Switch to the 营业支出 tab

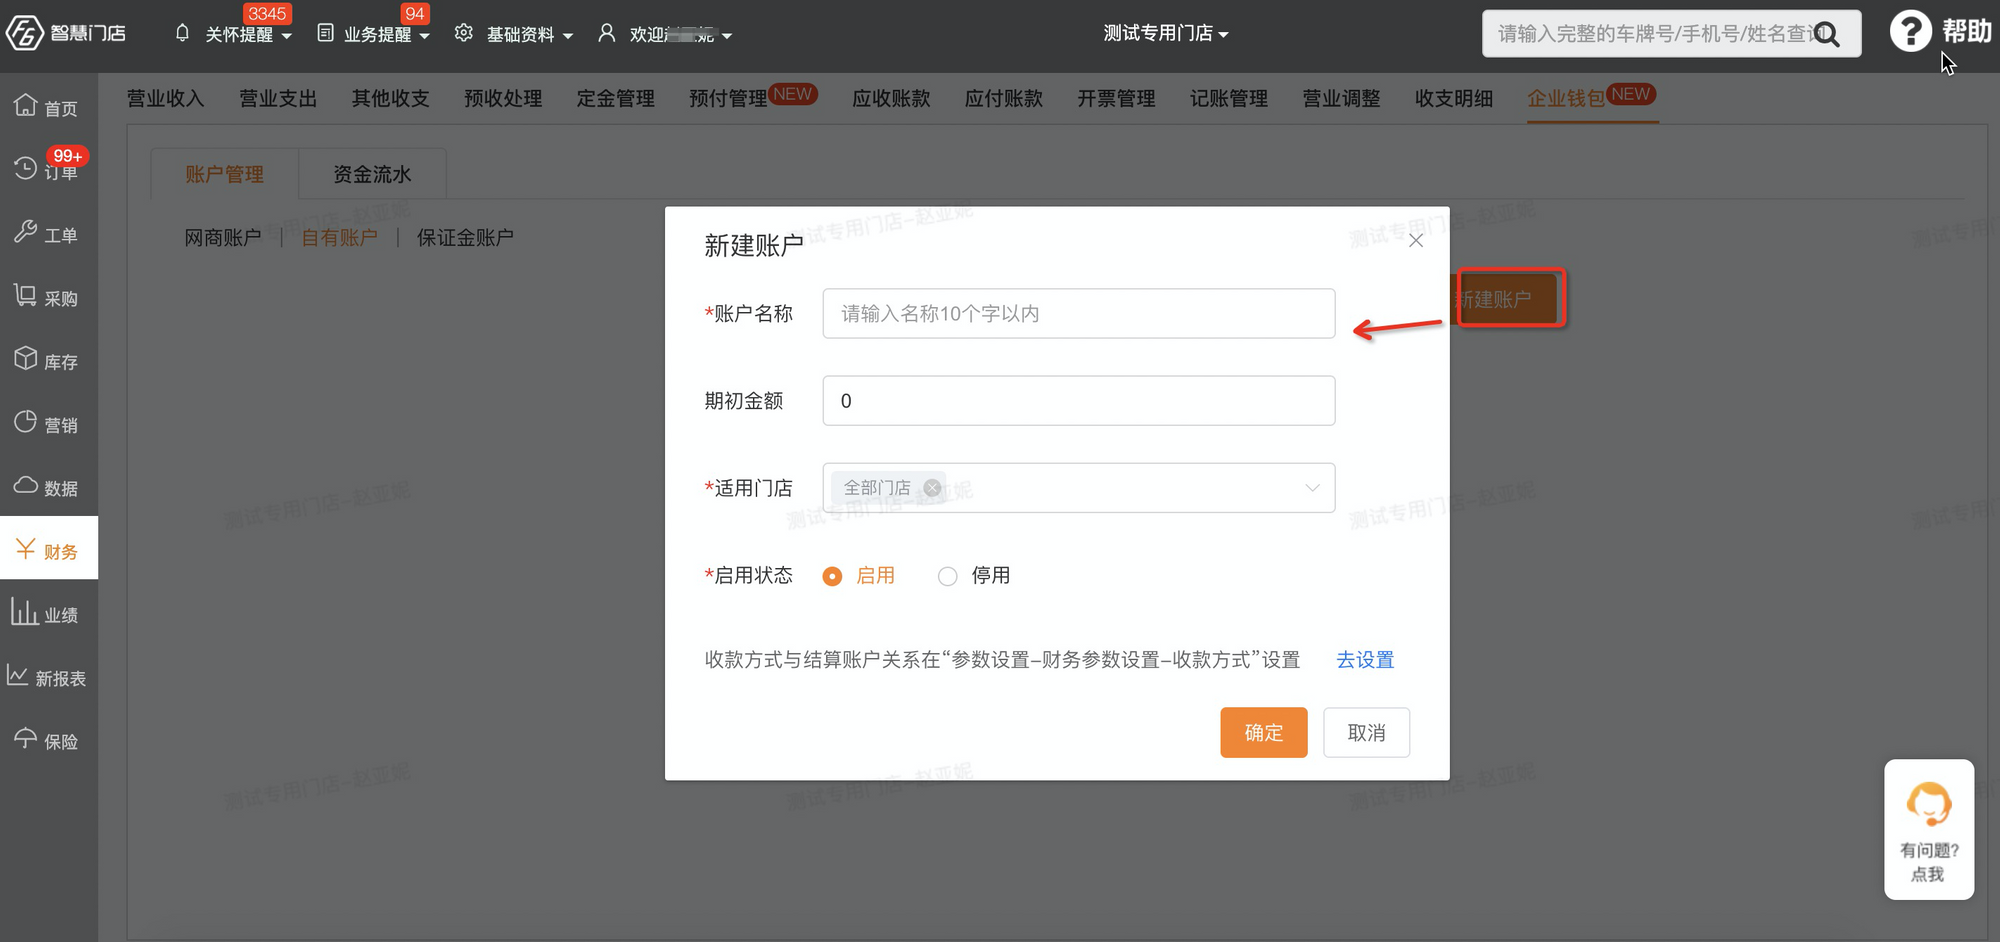click(278, 98)
